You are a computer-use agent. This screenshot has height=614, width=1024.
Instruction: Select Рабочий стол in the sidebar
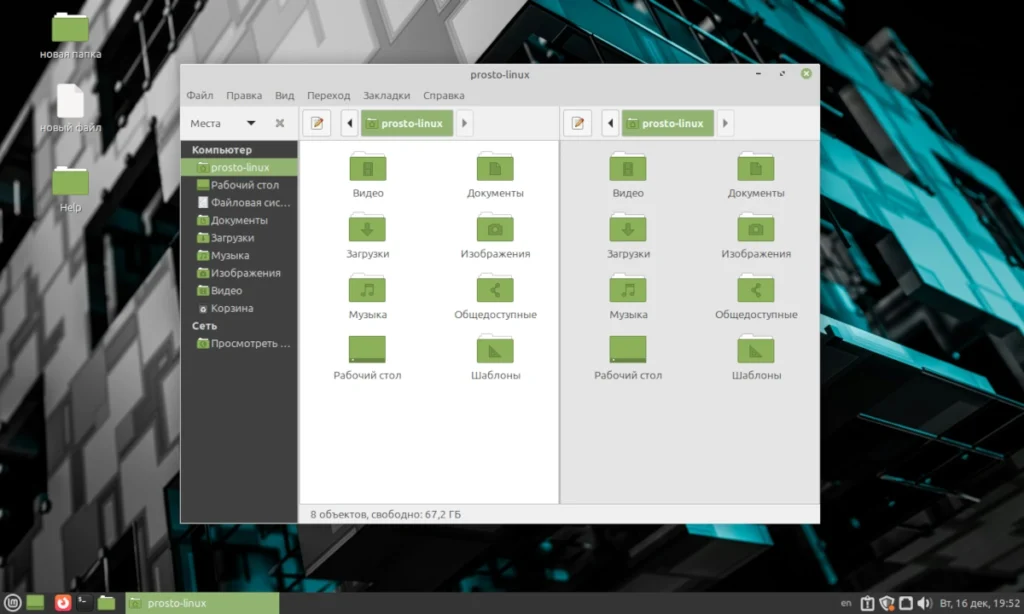[x=239, y=185]
